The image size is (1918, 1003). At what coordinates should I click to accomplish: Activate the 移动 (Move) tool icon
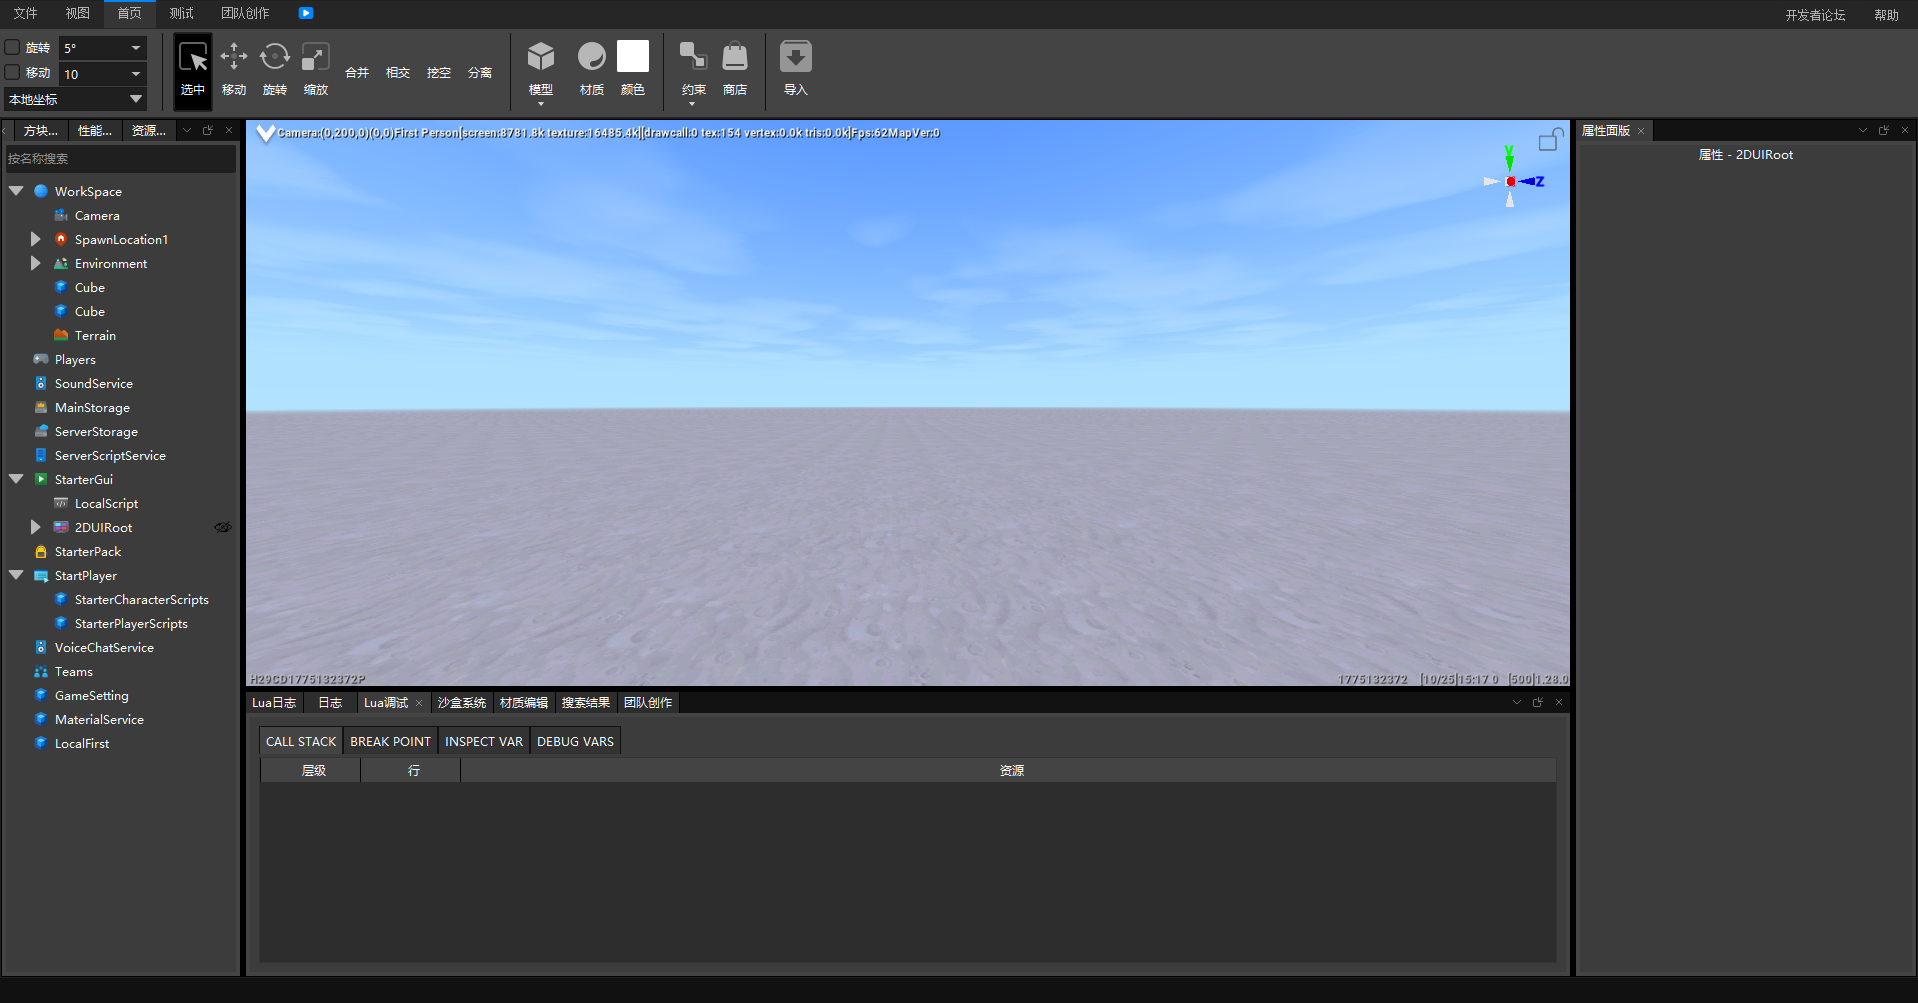[x=234, y=57]
